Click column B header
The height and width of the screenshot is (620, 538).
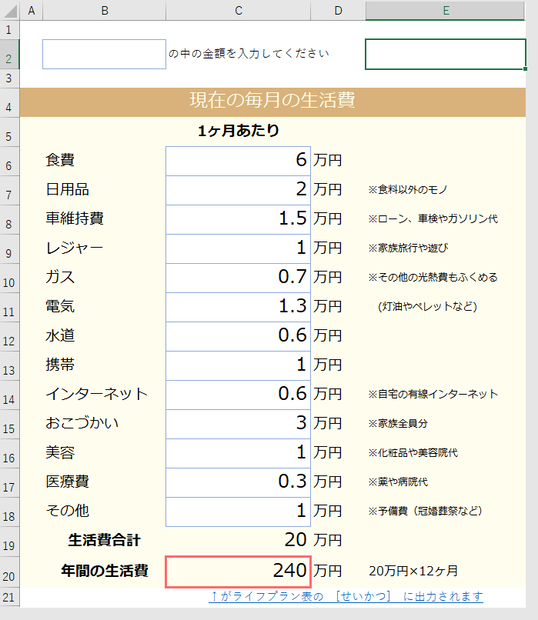(x=104, y=11)
